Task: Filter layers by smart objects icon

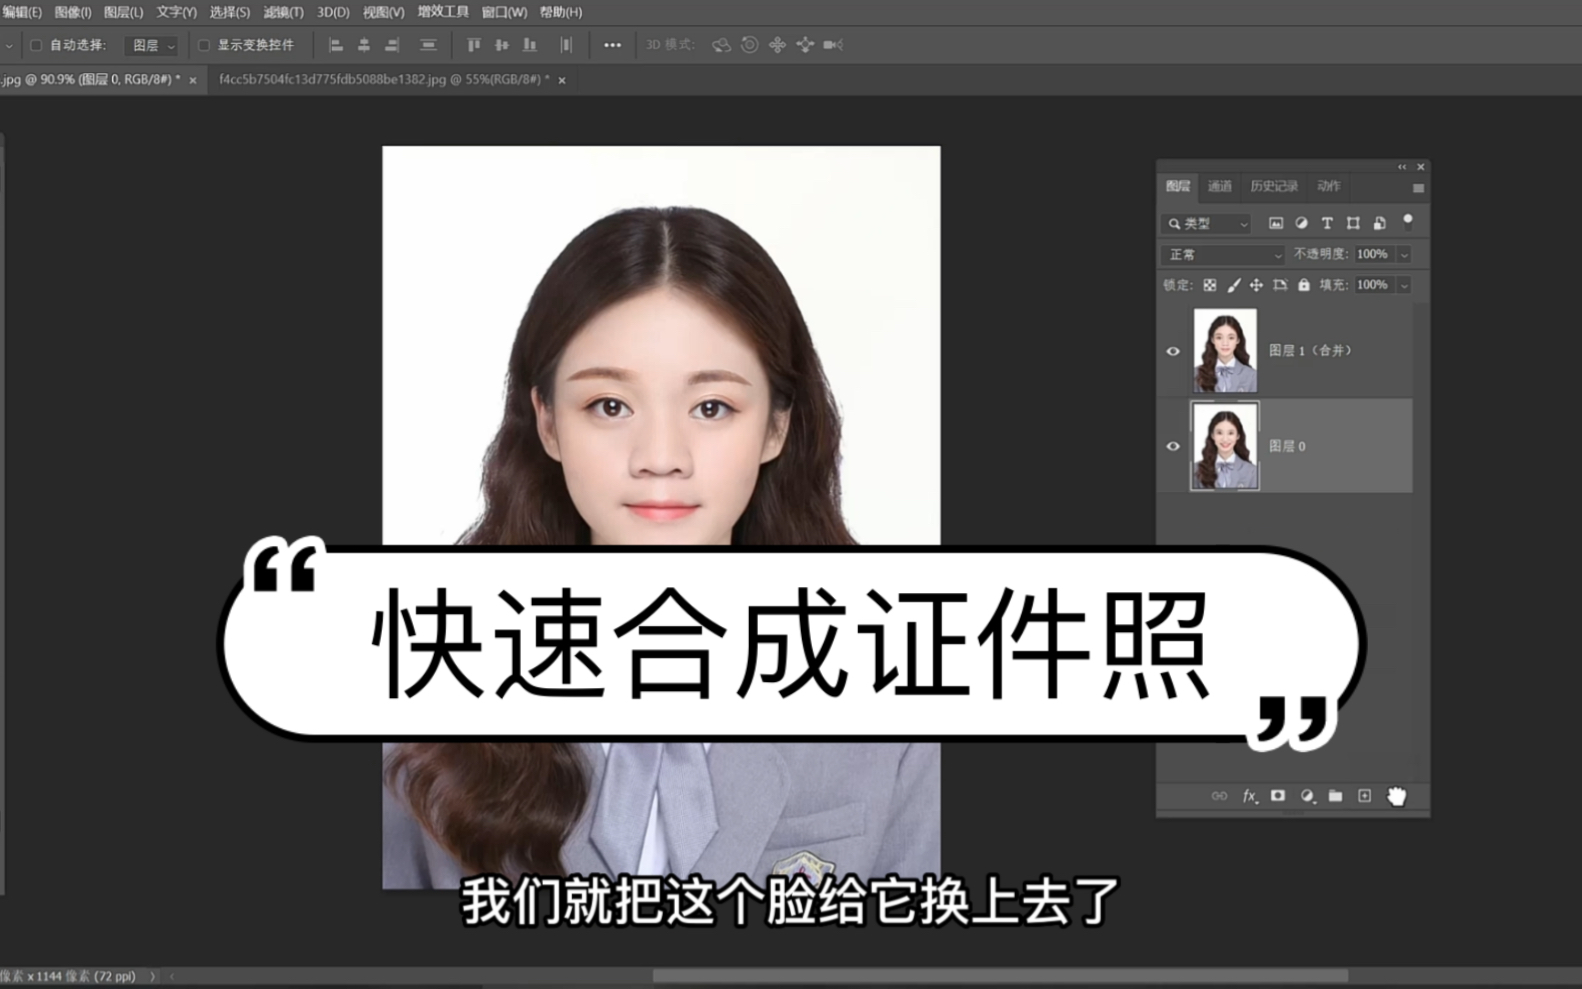Action: pyautogui.click(x=1379, y=223)
